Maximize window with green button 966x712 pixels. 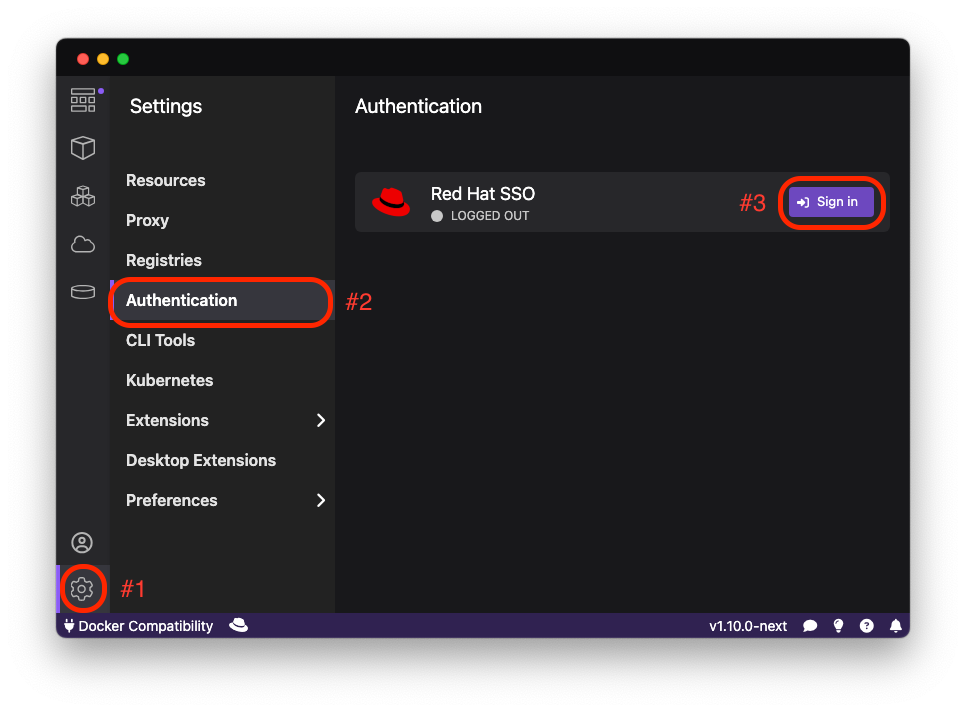point(123,59)
